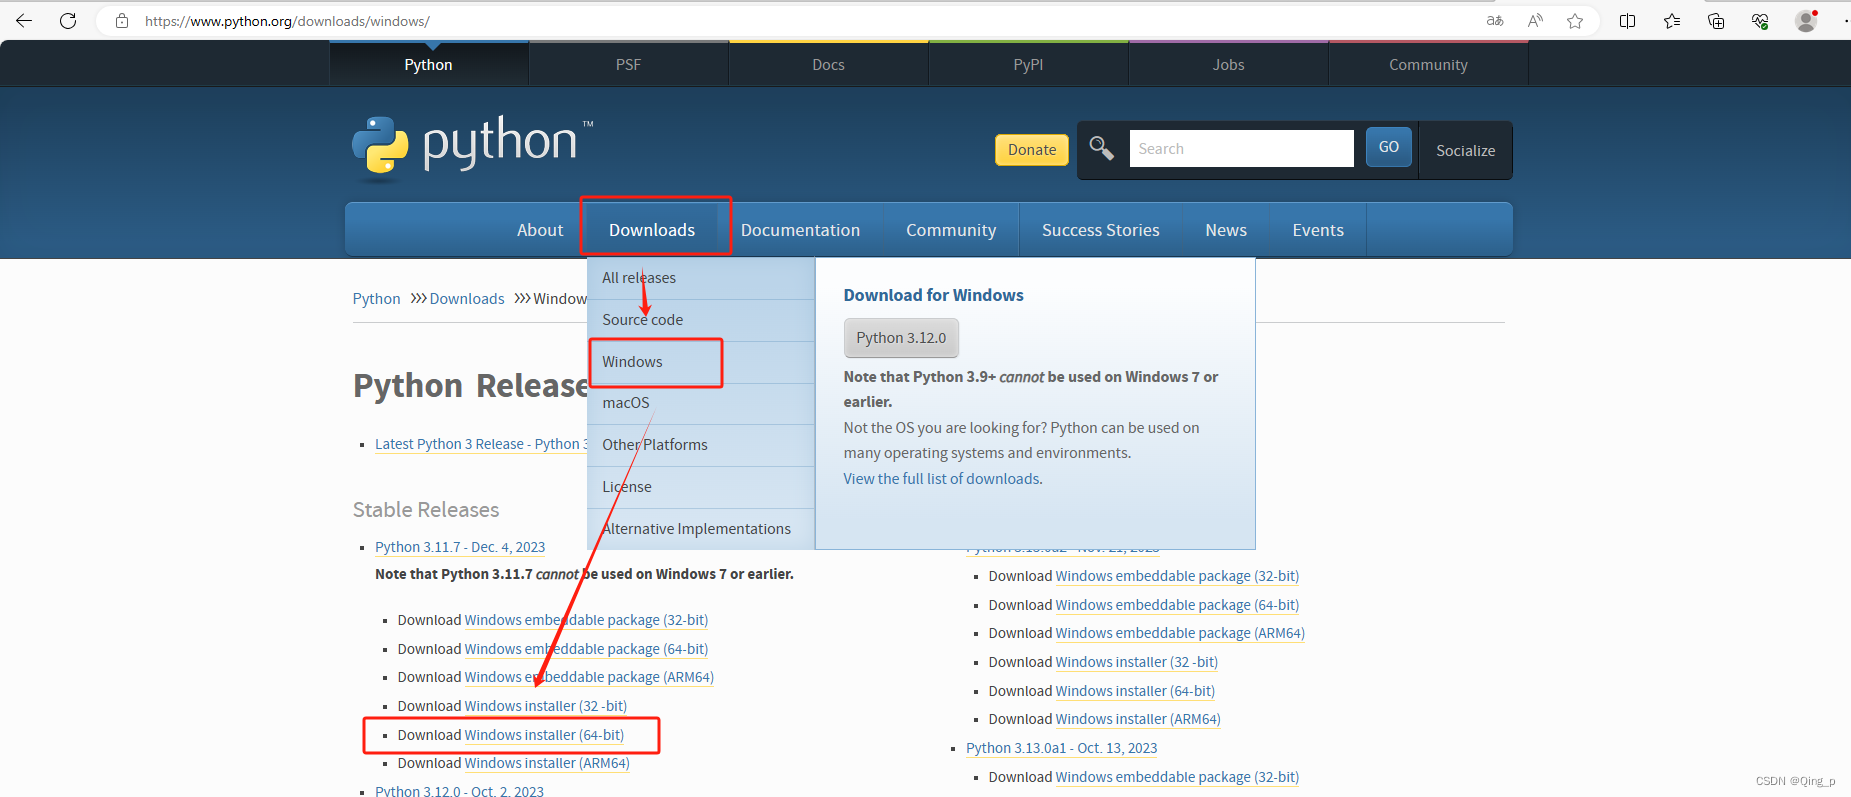This screenshot has width=1851, height=797.
Task: Click the browser back arrow
Action: 24,21
